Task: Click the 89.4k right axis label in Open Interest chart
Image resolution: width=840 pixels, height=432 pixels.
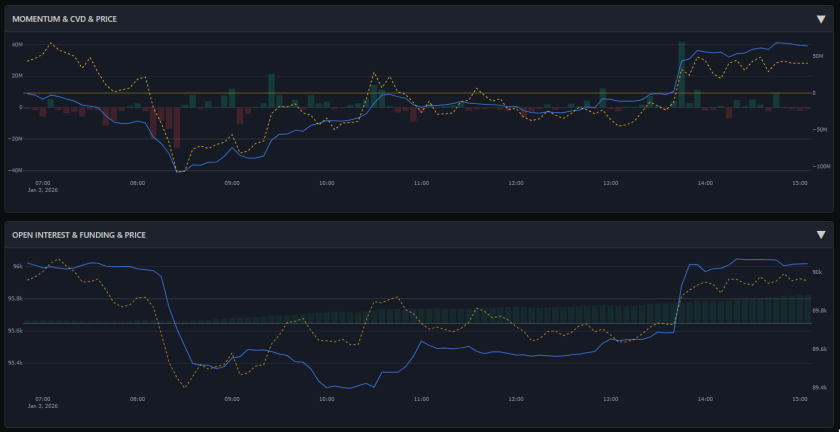Action: 819,387
